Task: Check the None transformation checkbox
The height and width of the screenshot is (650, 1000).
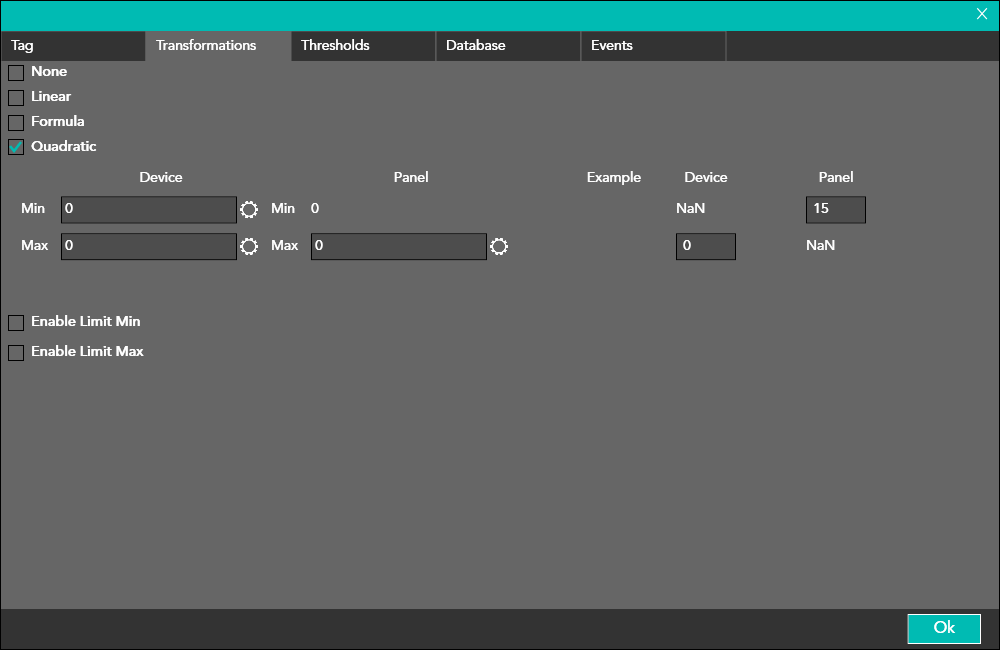Action: click(x=16, y=72)
